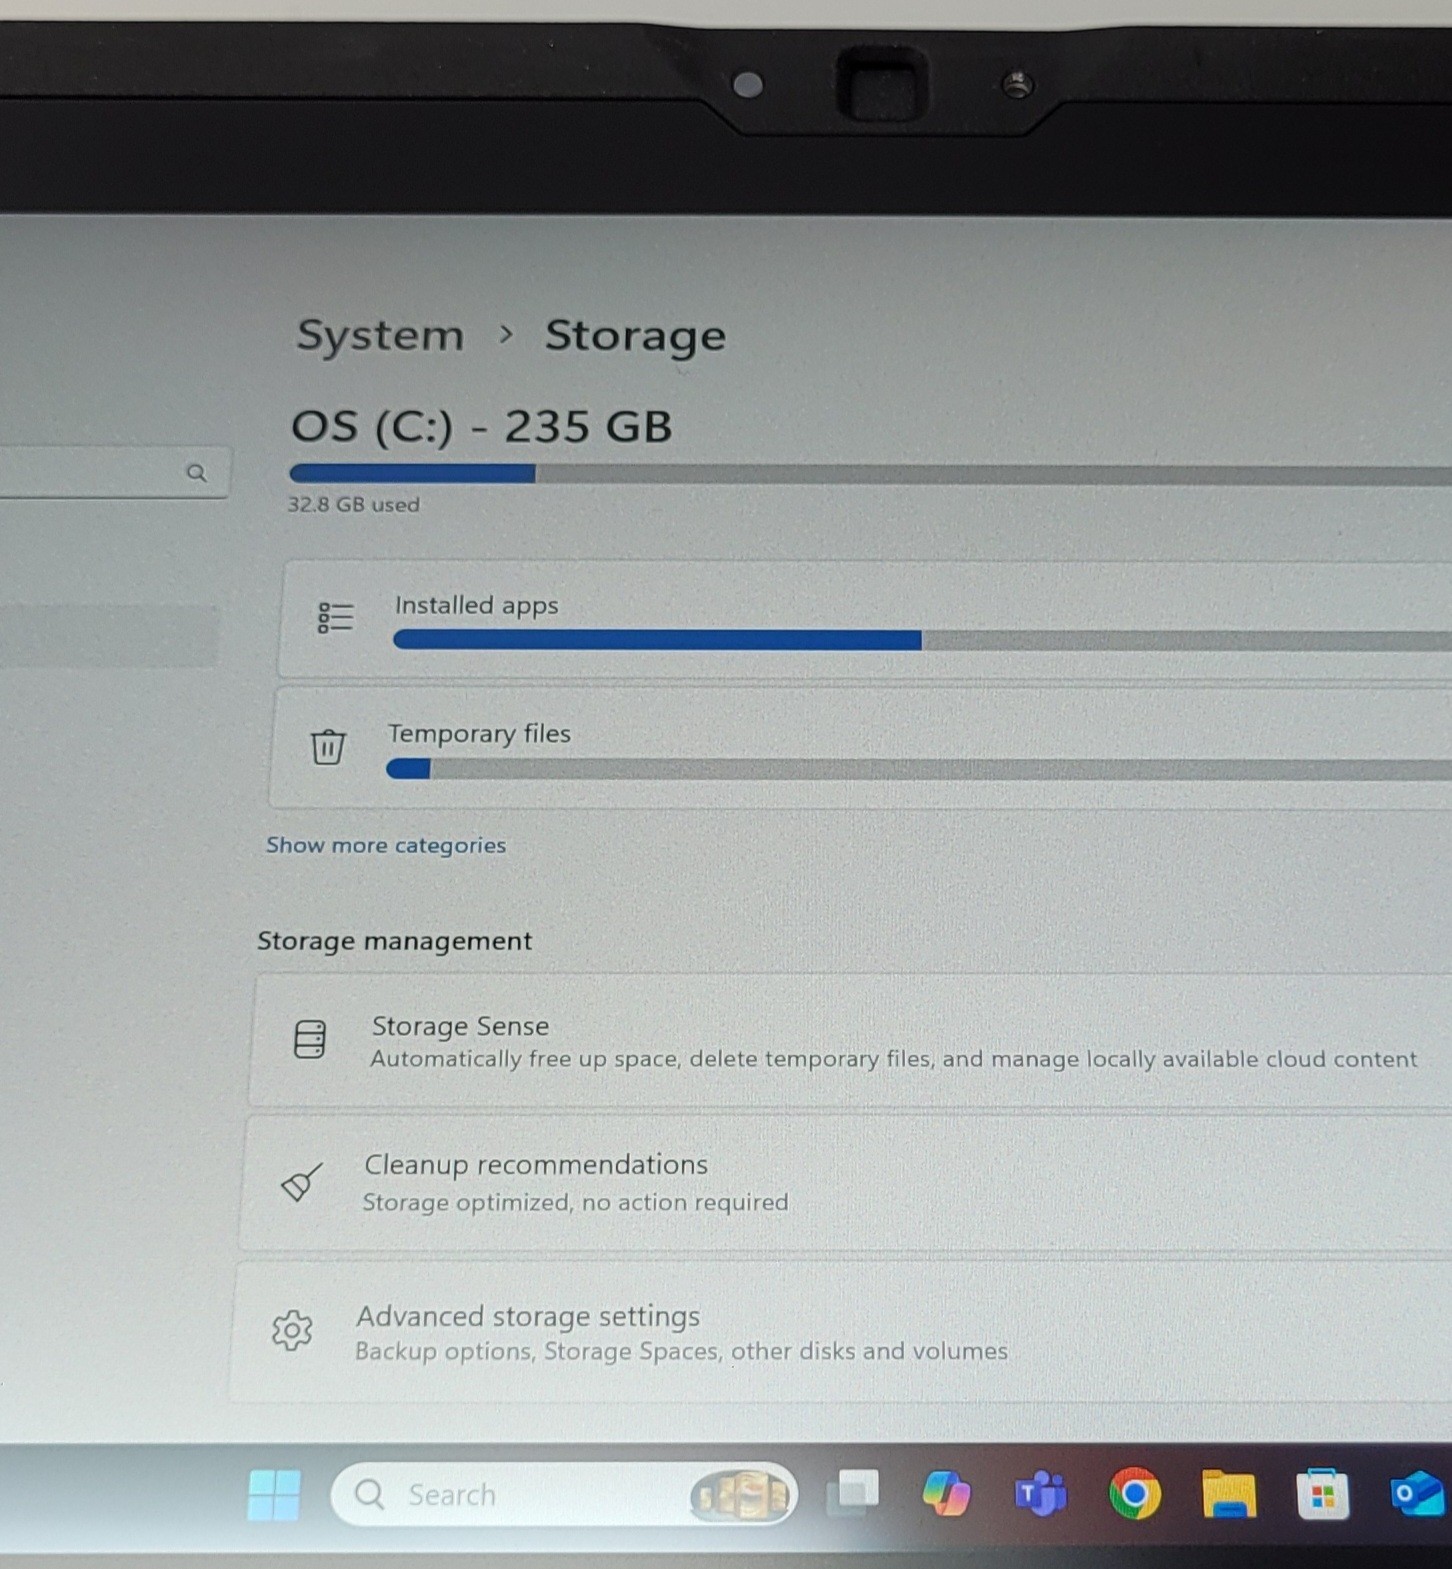Select the highlighted item in settings sidebar

[108, 636]
